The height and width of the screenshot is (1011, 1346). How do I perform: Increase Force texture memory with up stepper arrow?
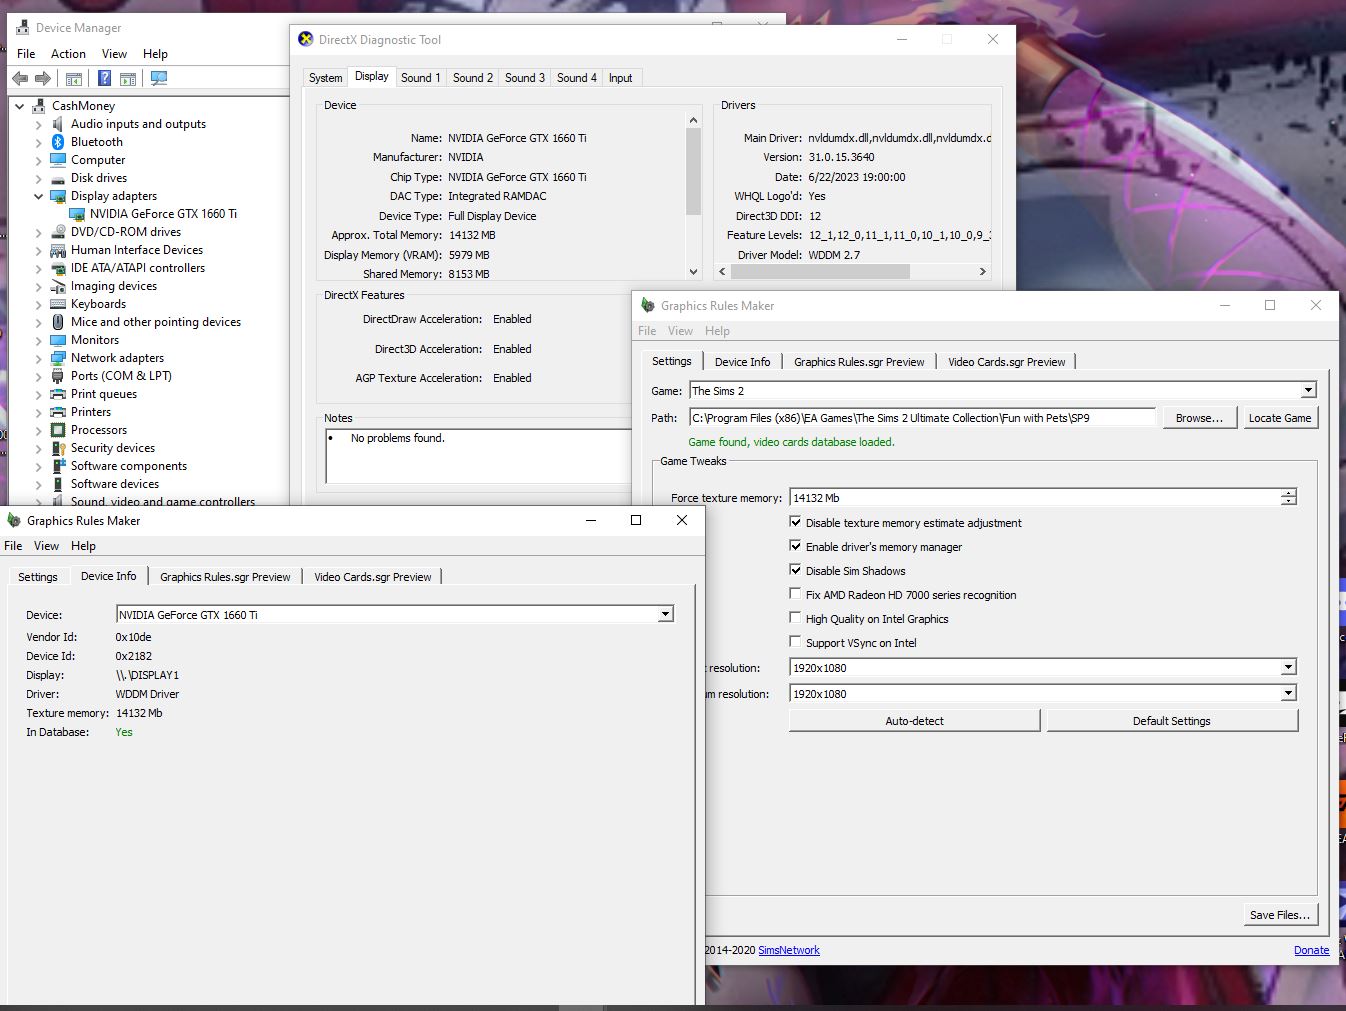tap(1289, 493)
